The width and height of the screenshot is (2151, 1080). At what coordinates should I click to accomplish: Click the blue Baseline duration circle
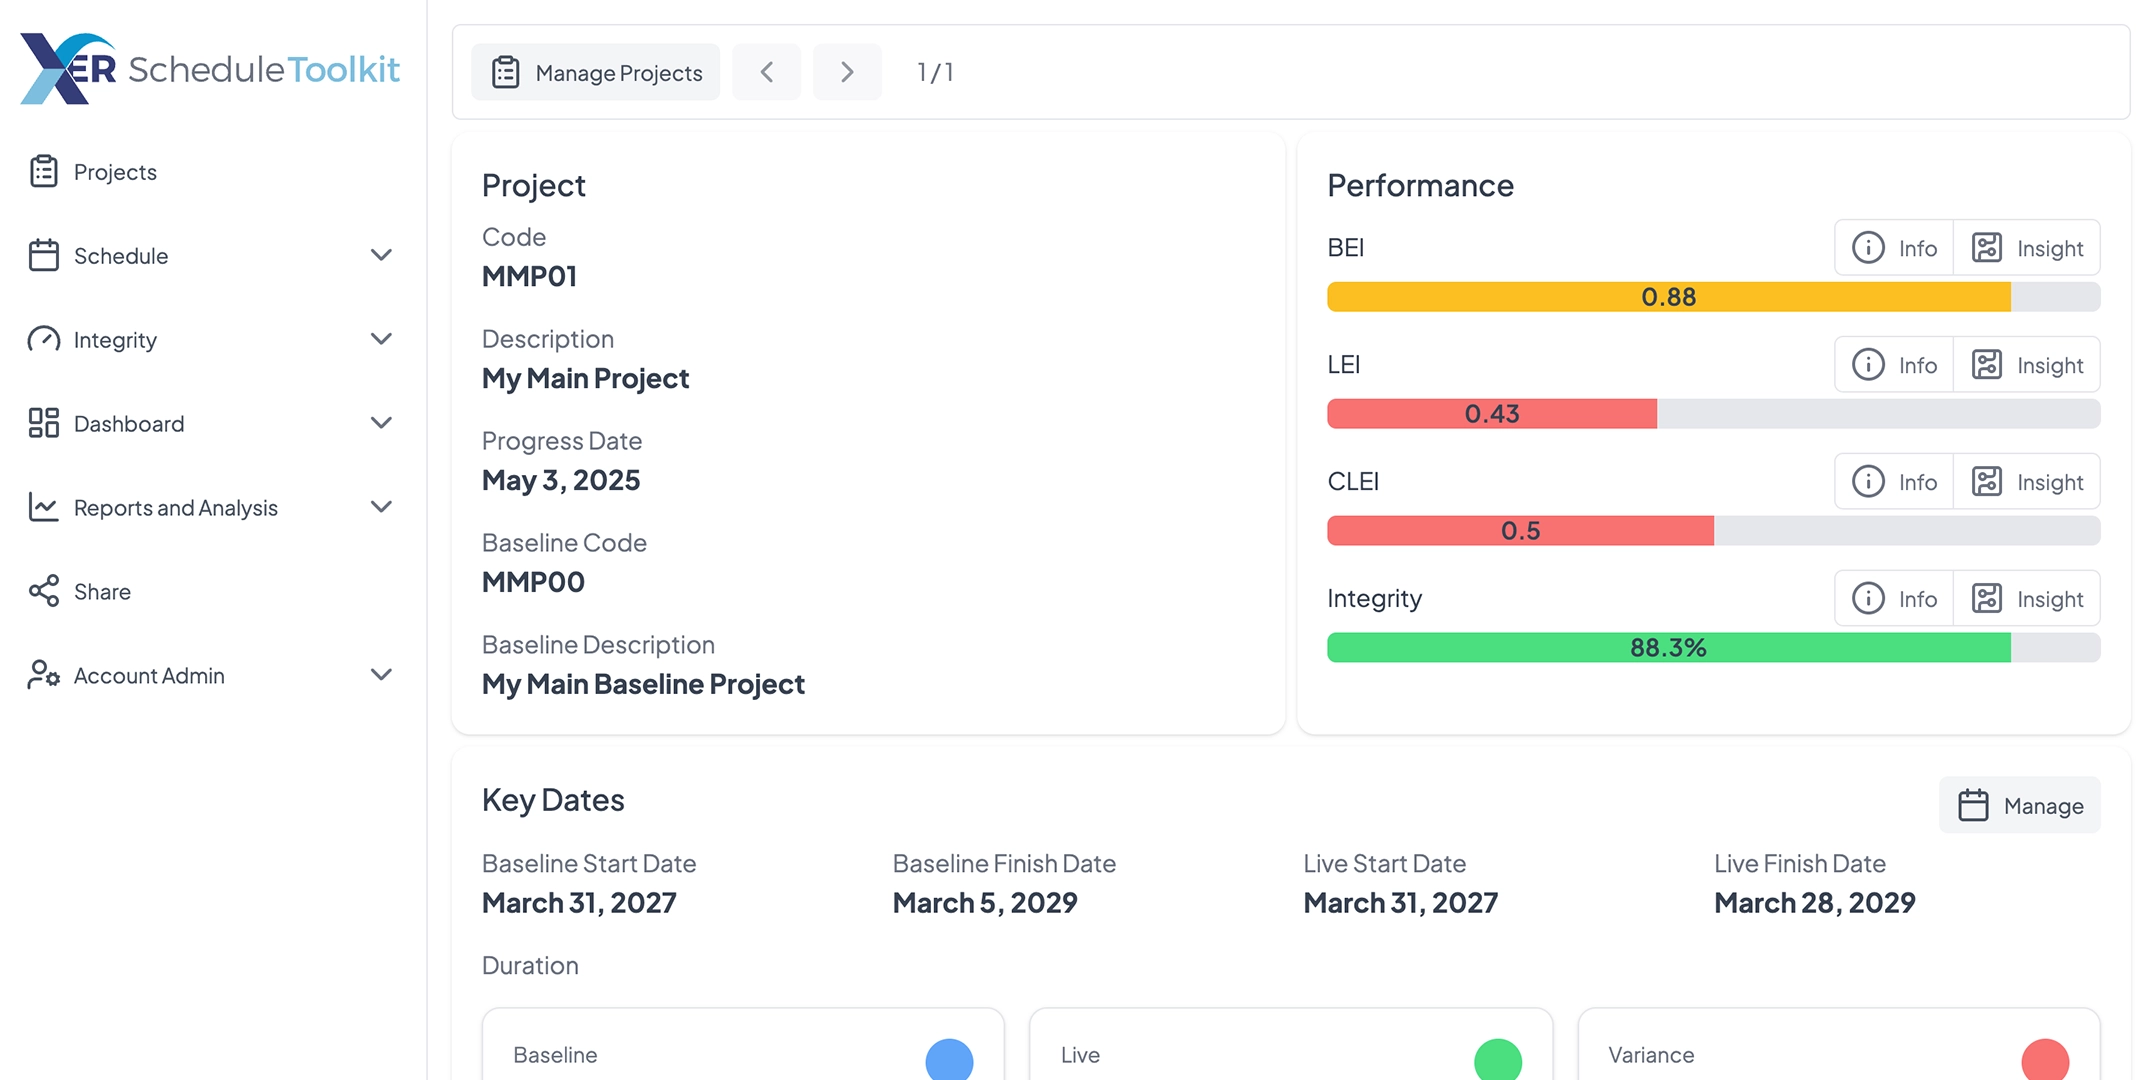pyautogui.click(x=949, y=1060)
